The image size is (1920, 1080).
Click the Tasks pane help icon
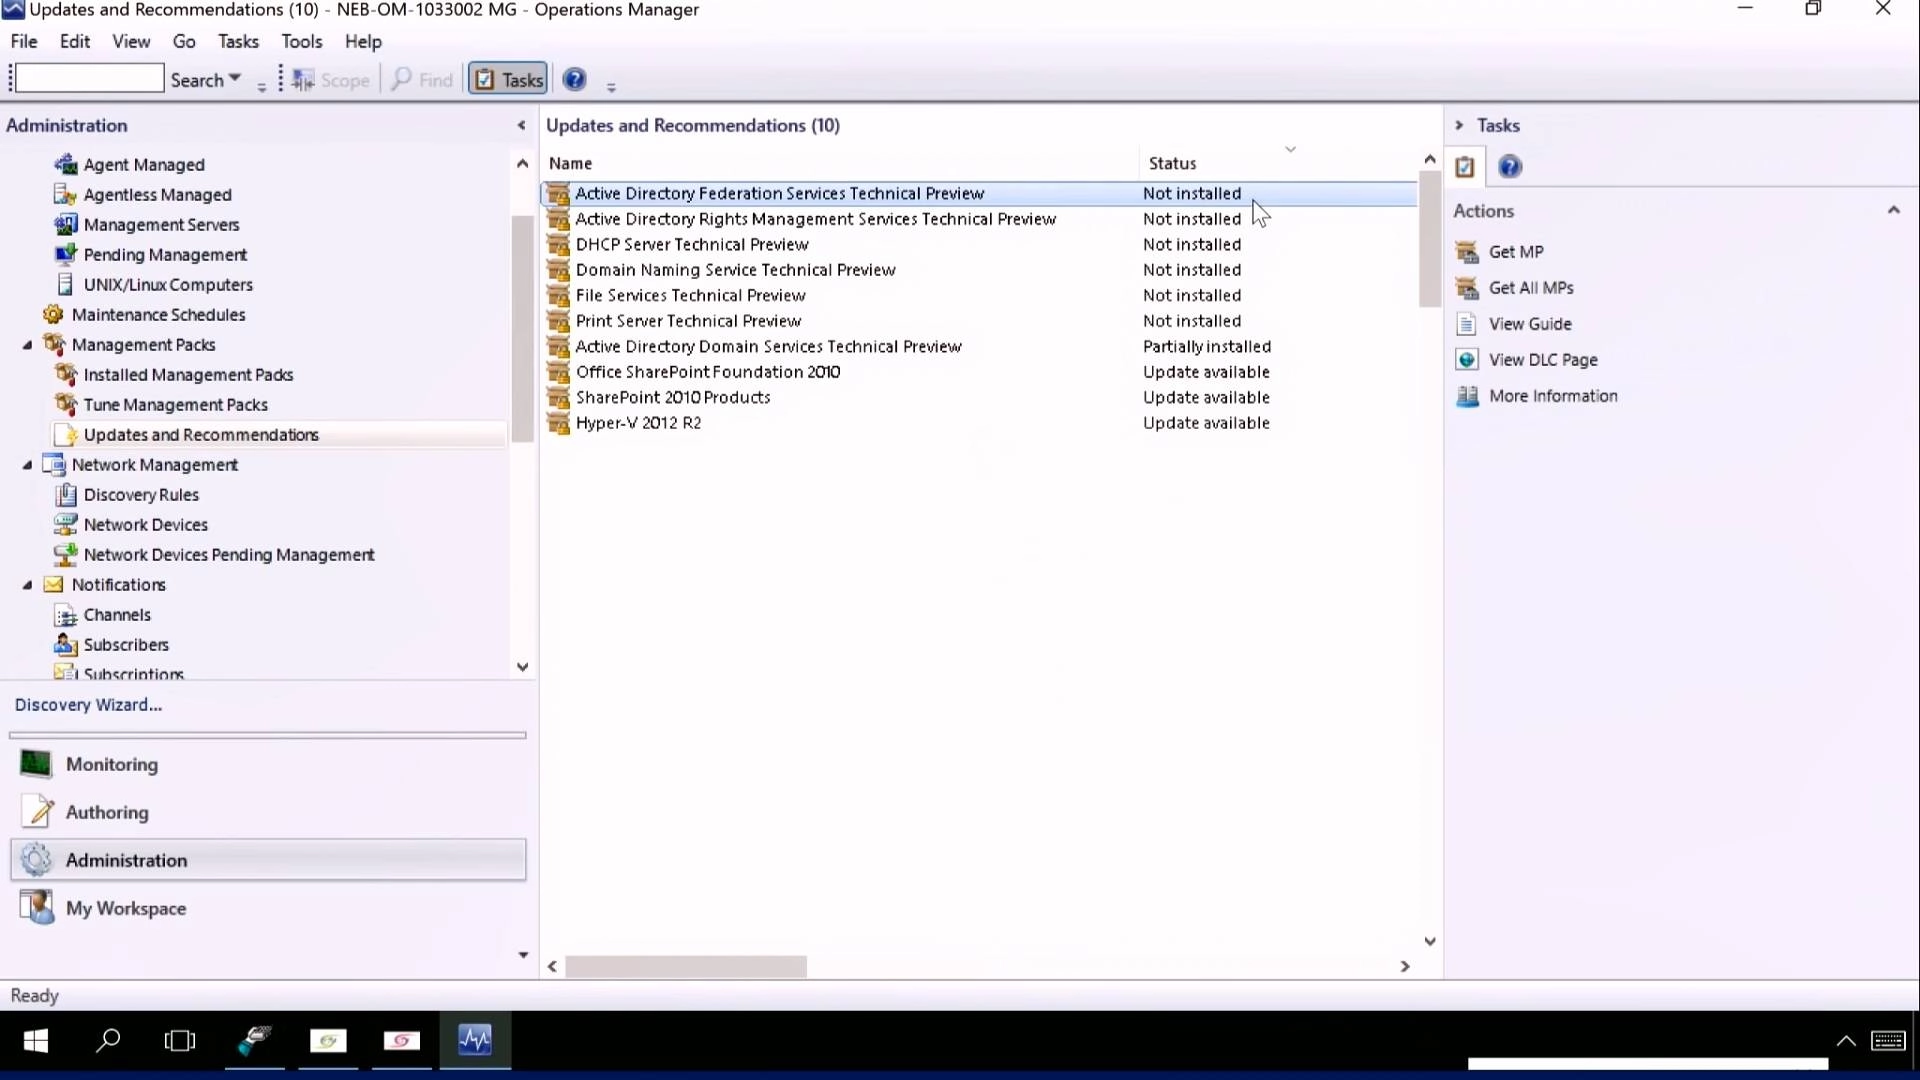[x=1510, y=167]
